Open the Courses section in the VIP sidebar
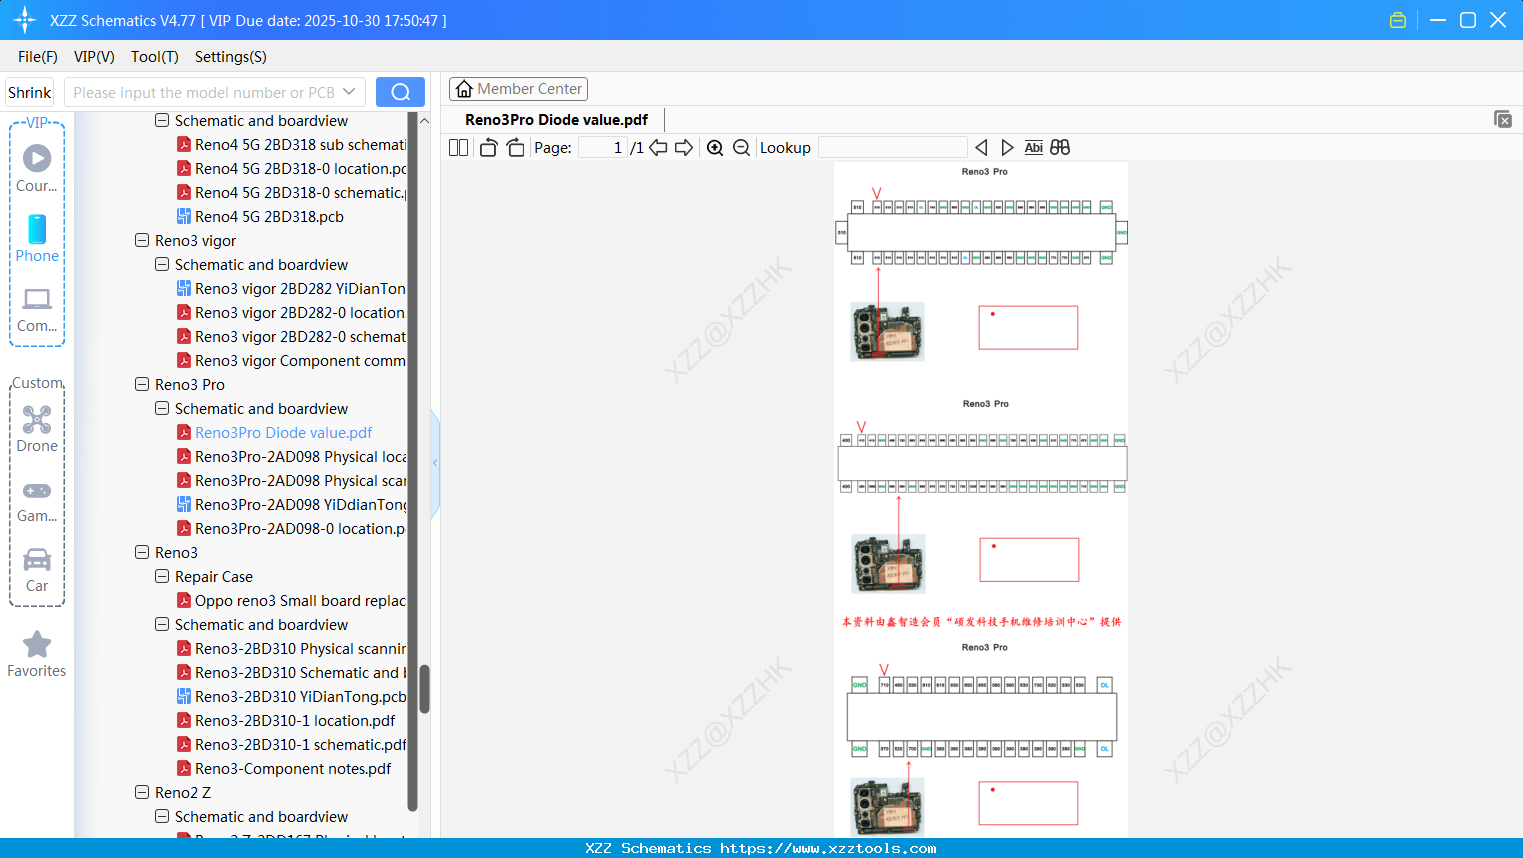The width and height of the screenshot is (1523, 858). coord(37,169)
